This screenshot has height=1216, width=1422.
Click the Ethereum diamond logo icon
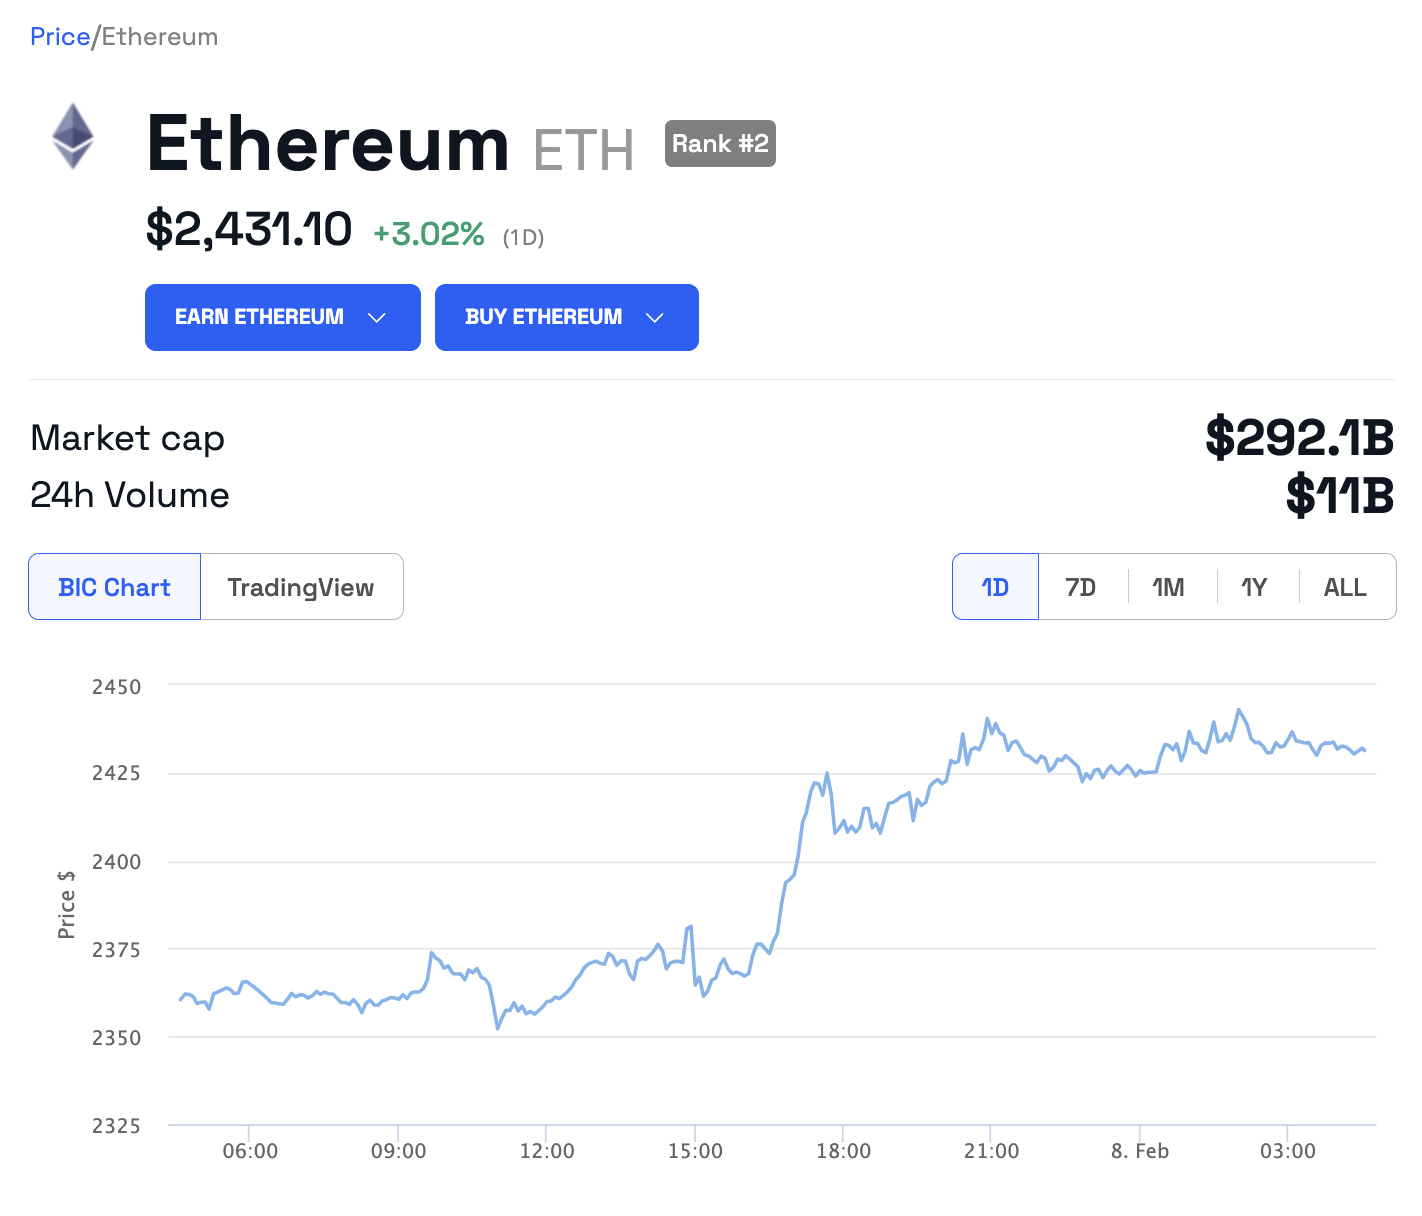(x=73, y=136)
